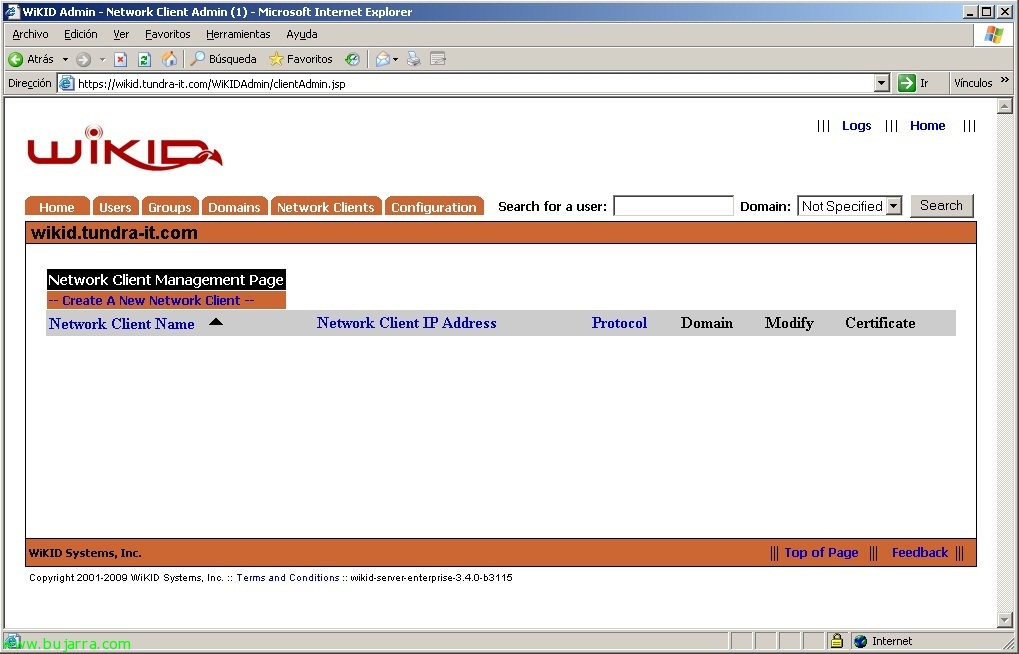Click the Internet zone globe icon

[x=860, y=641]
